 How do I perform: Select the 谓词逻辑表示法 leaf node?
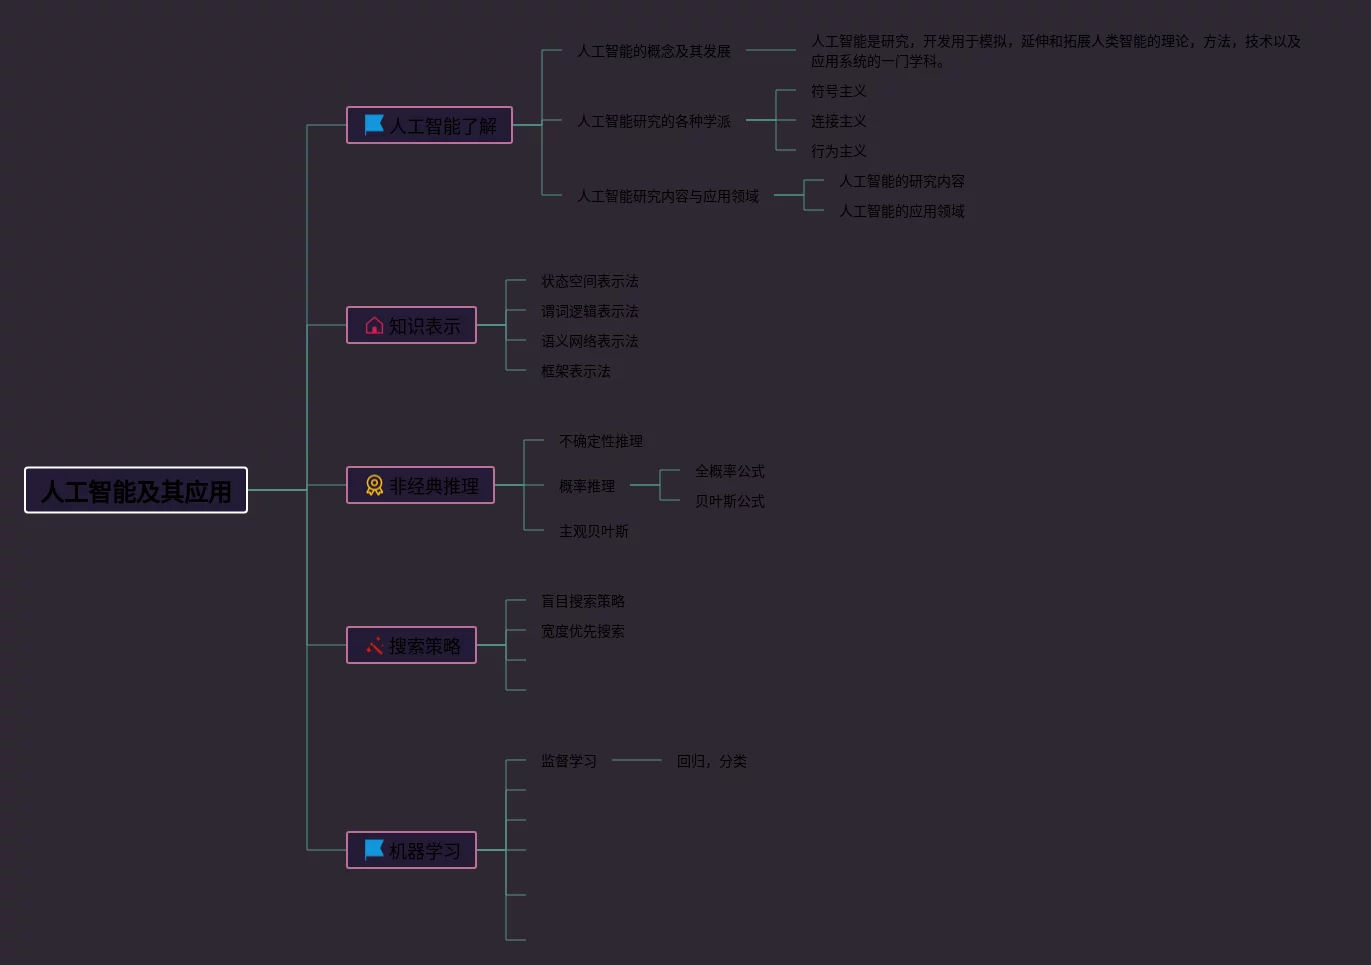pyautogui.click(x=589, y=311)
